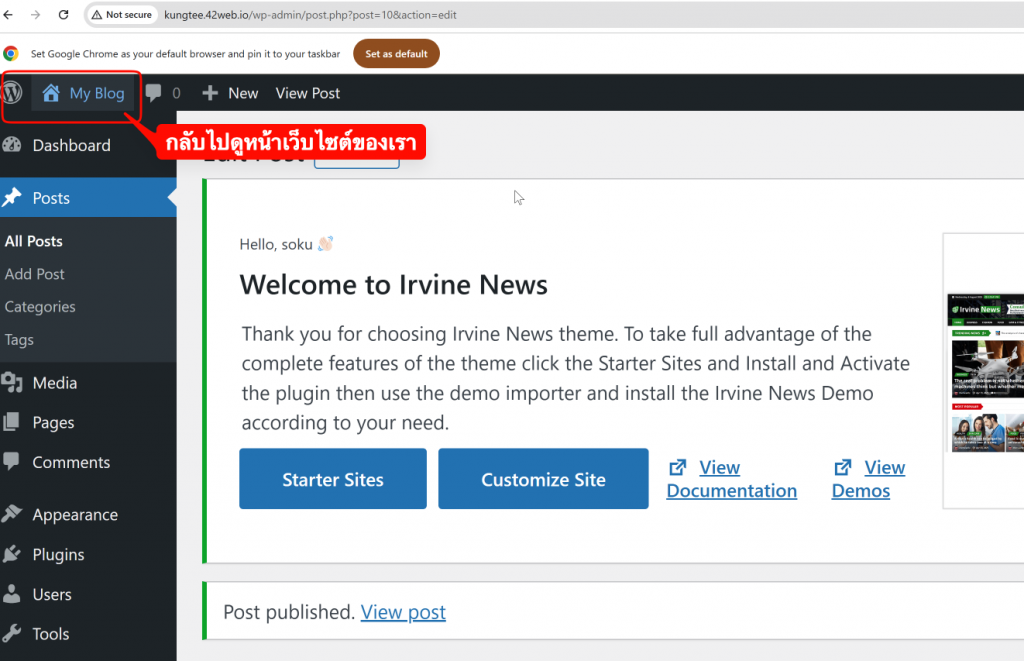The width and height of the screenshot is (1024, 661).
Task: Click the Set as default button
Action: click(396, 54)
